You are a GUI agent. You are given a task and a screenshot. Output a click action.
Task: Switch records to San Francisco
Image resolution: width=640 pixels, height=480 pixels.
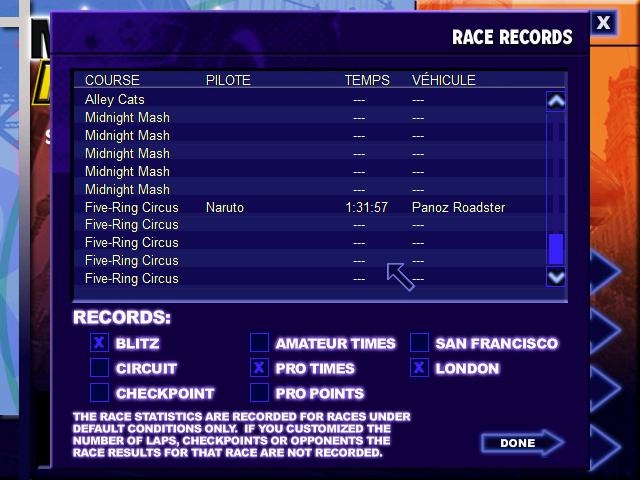(419, 343)
